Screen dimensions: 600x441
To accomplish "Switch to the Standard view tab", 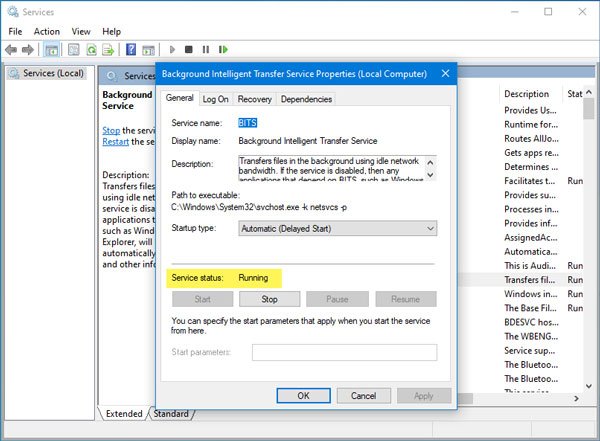I will 171,413.
